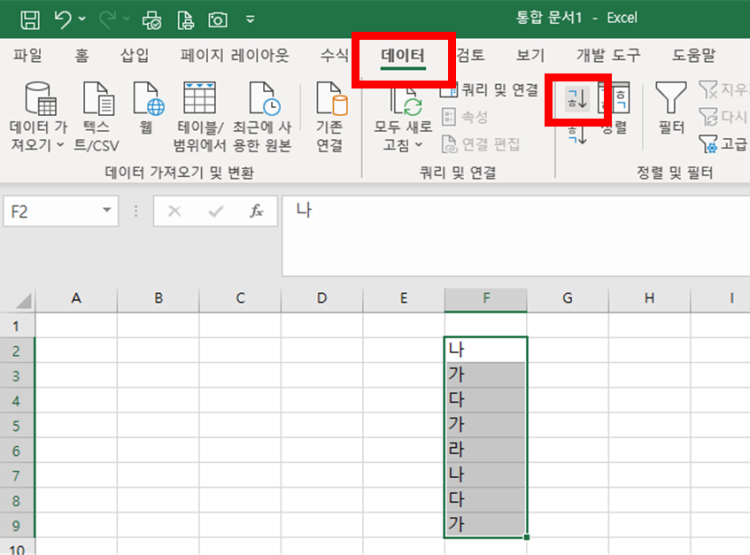The width and height of the screenshot is (750, 555).
Task: Click the Save icon in quick access toolbar
Action: (30, 20)
